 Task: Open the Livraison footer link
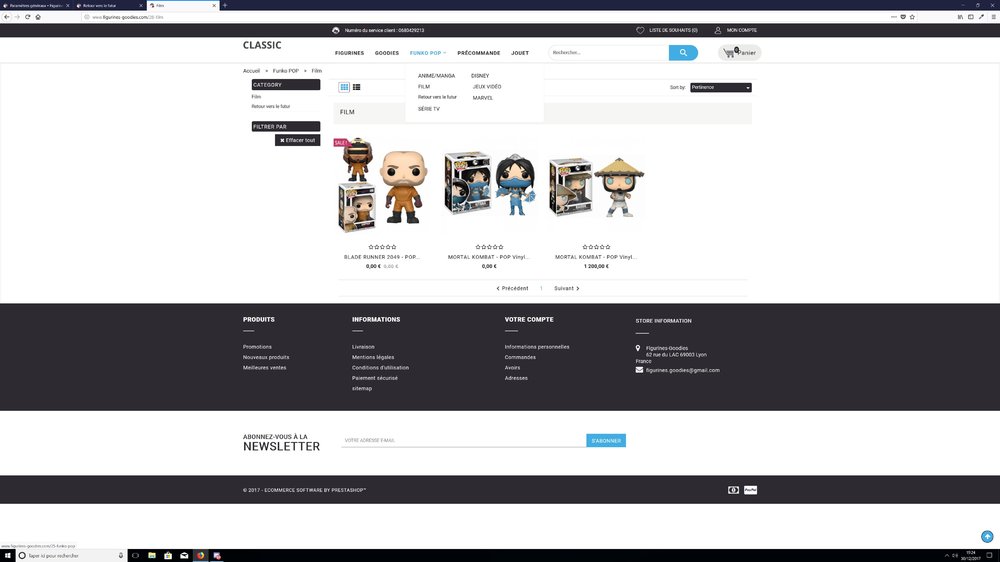click(363, 347)
